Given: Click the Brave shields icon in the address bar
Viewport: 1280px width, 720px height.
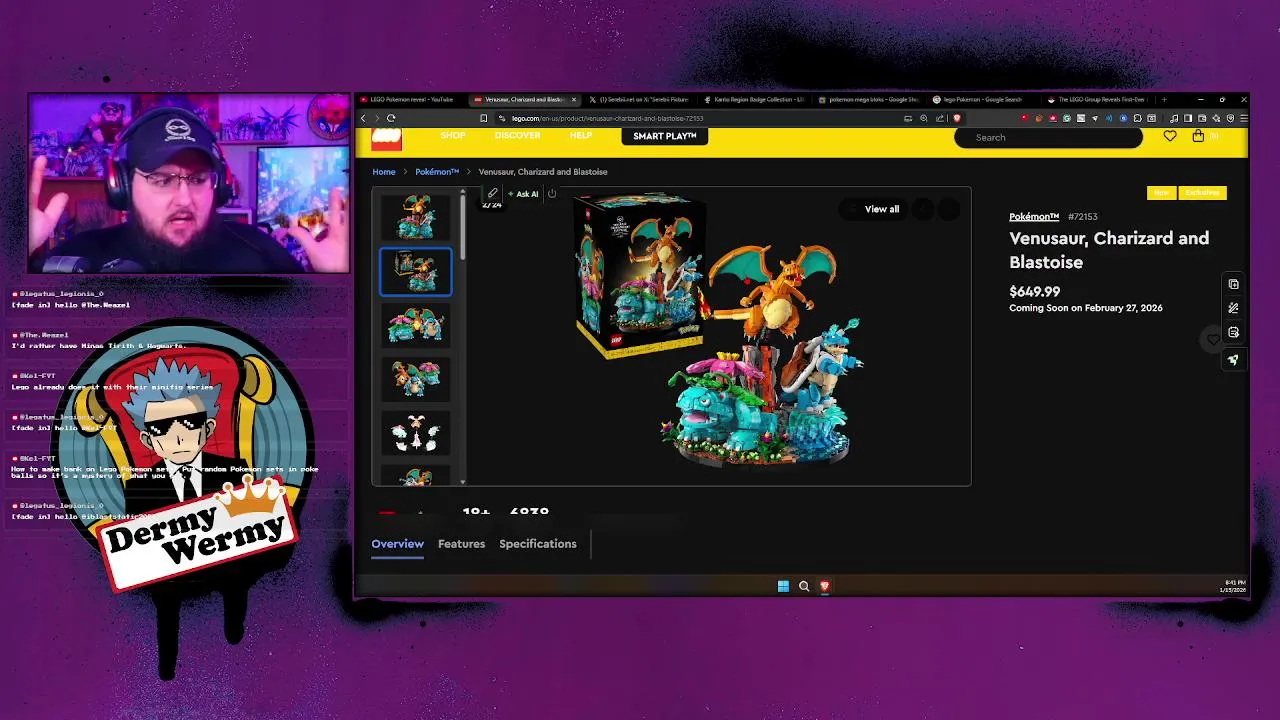Looking at the screenshot, I should [x=957, y=118].
